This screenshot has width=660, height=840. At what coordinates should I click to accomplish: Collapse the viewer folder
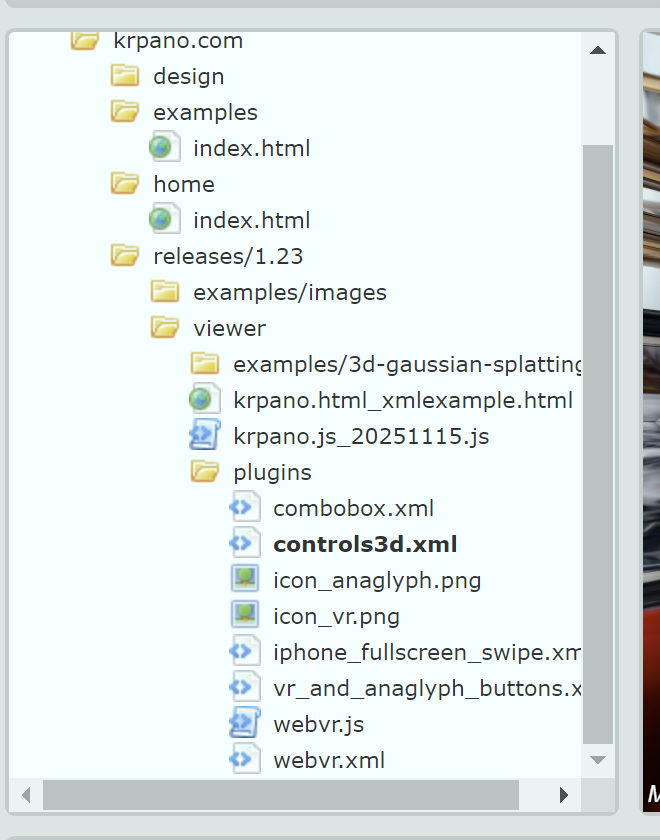(x=165, y=328)
